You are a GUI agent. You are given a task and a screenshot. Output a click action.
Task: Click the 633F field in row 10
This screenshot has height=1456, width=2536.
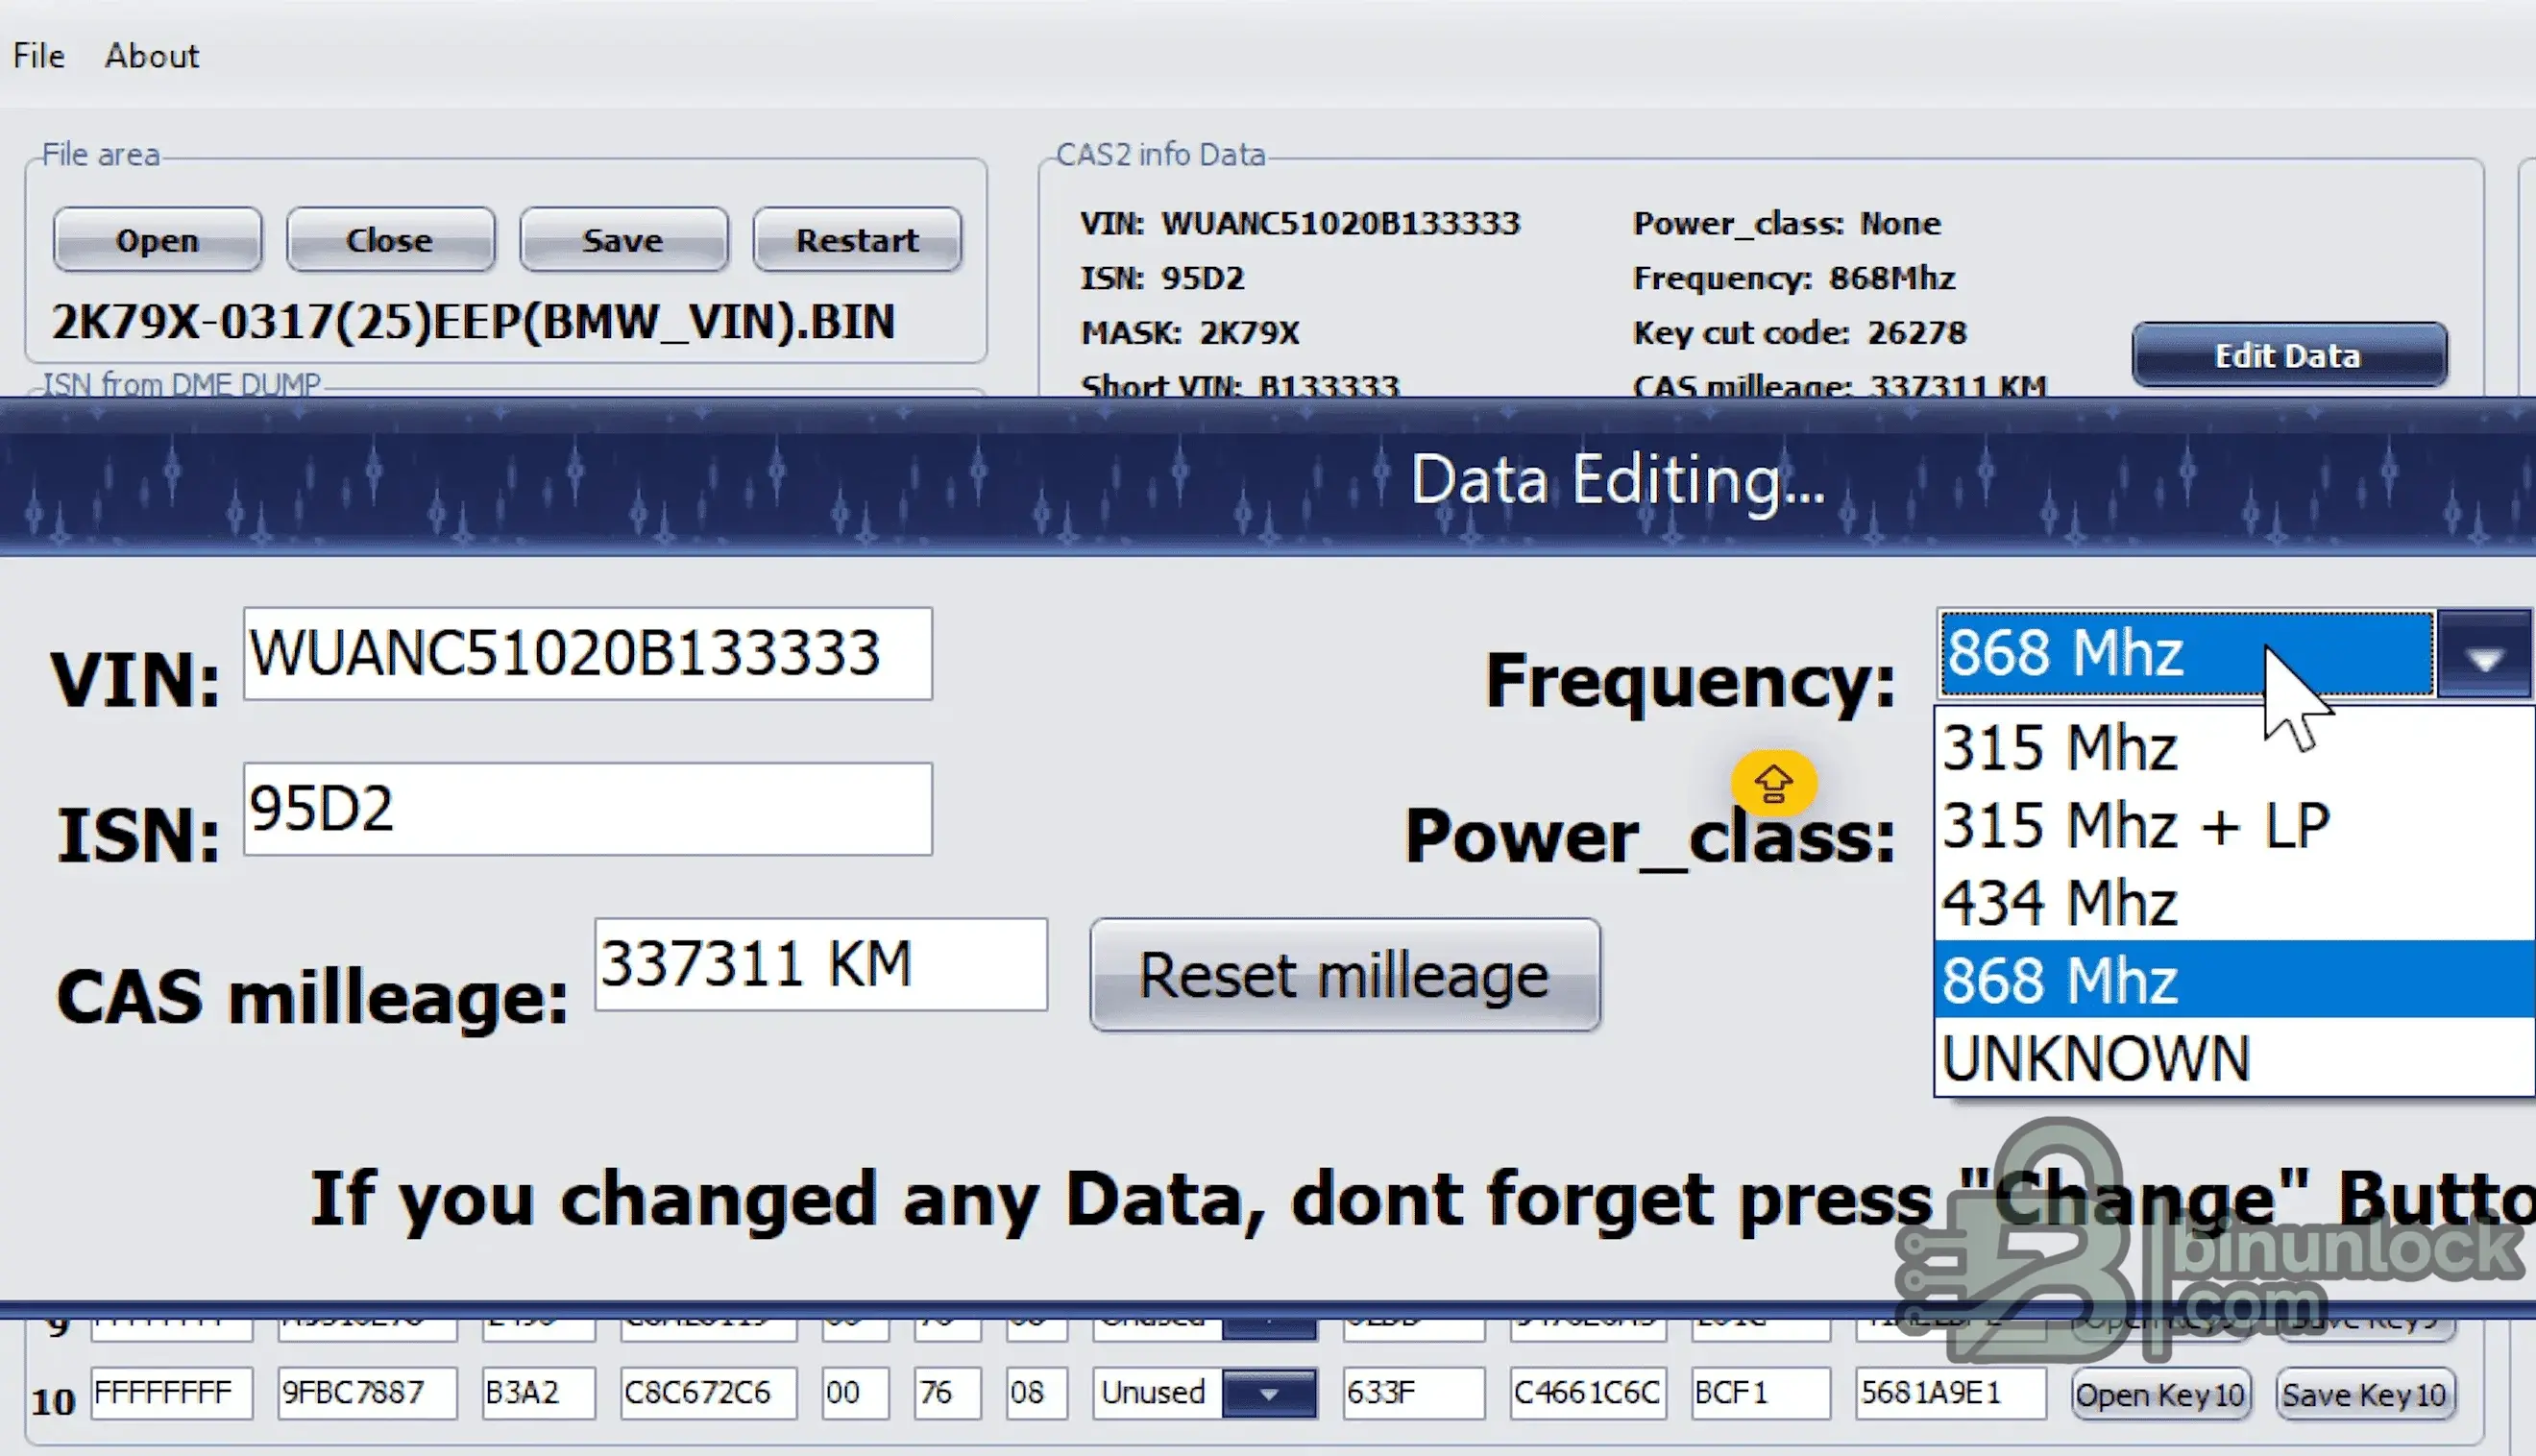pyautogui.click(x=1413, y=1393)
